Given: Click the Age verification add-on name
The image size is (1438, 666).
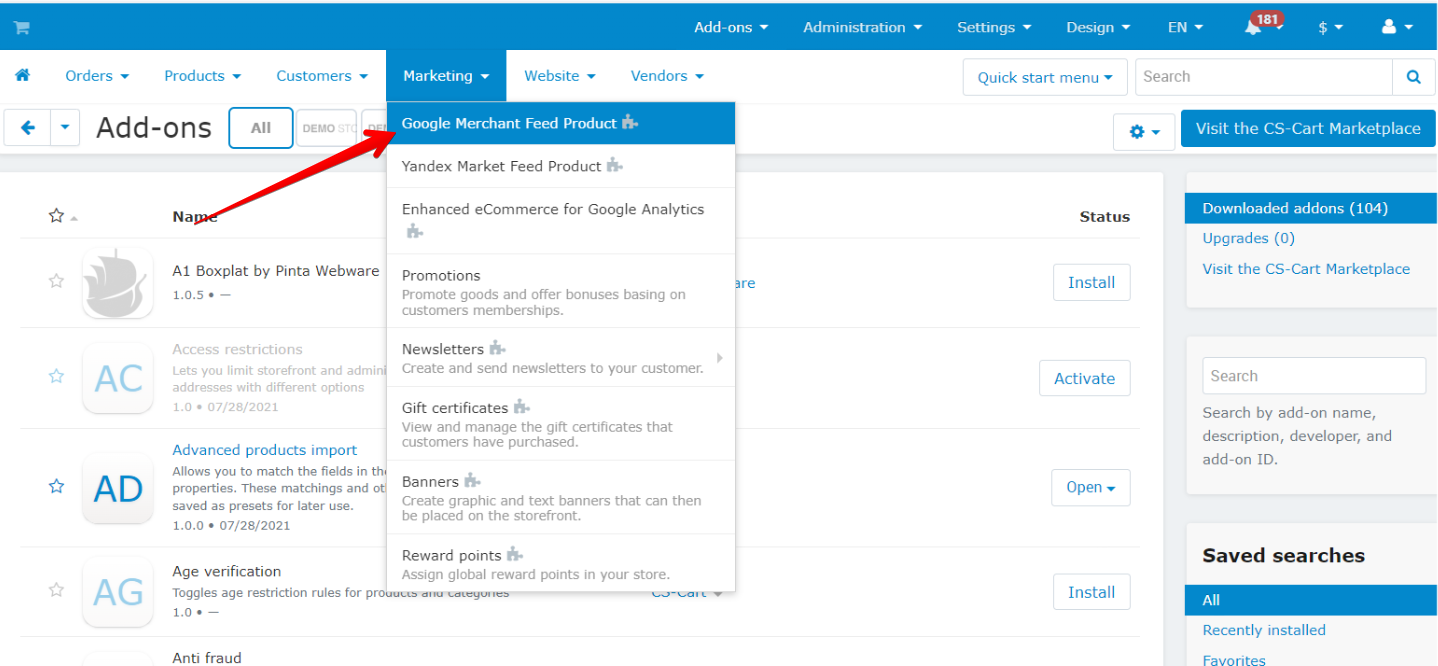Looking at the screenshot, I should (226, 571).
